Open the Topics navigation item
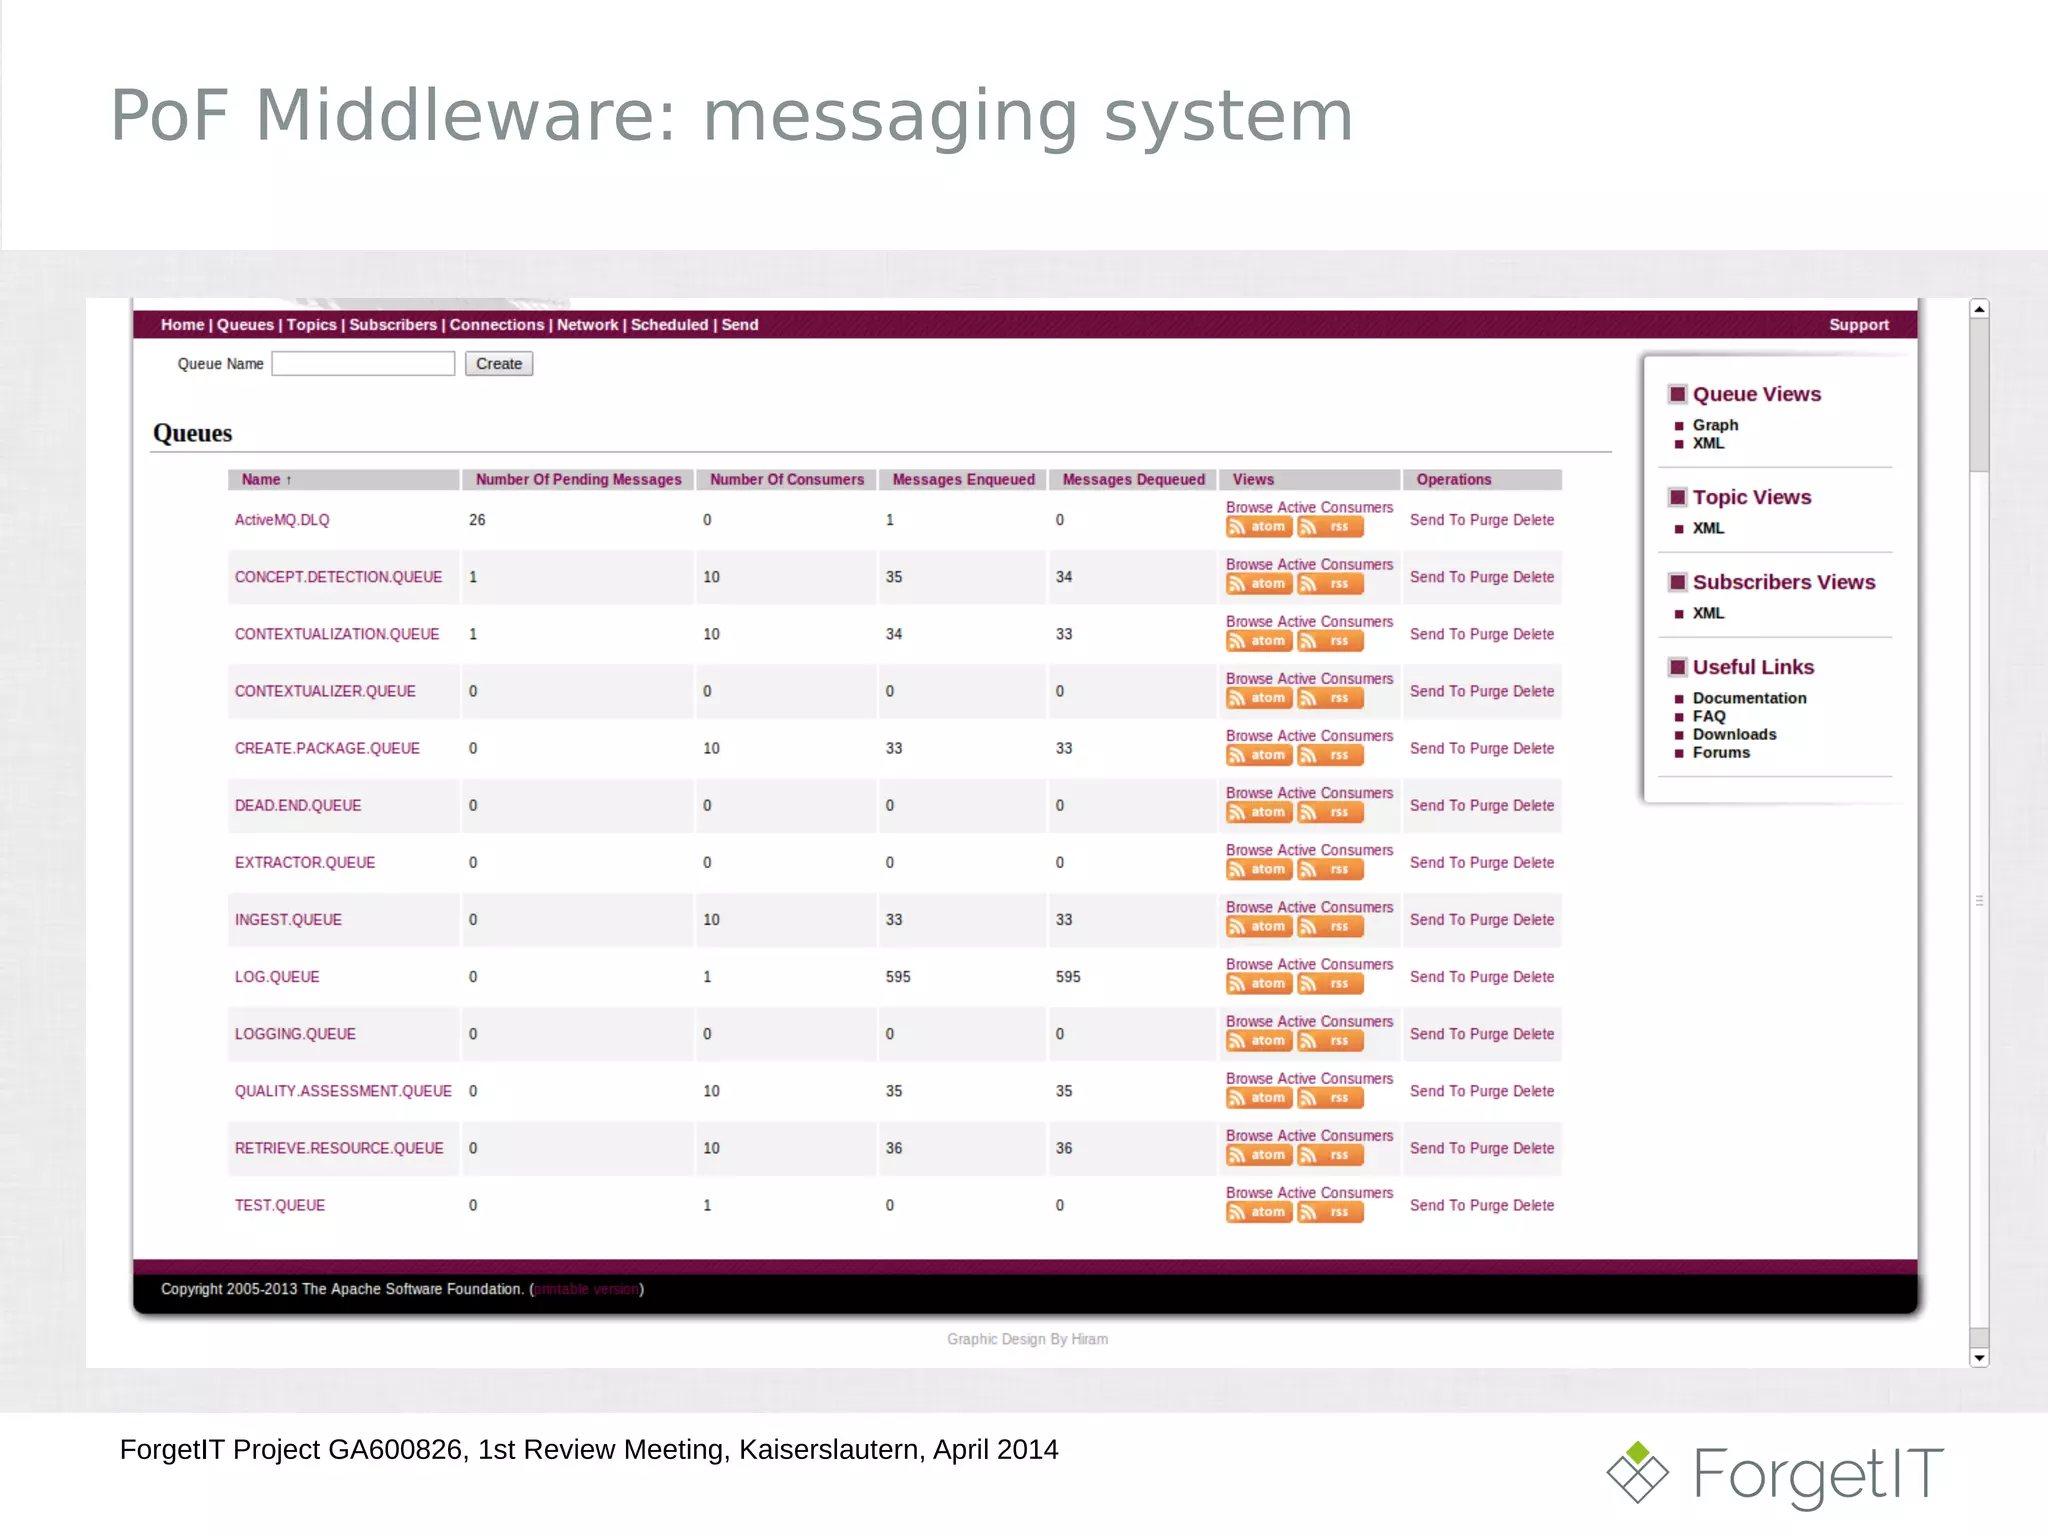Screen dimensions: 2048x1536 (312, 324)
